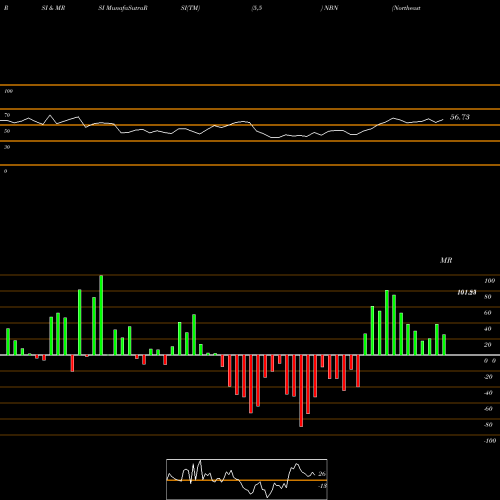This screenshot has width=500, height=500.
Task: Open the mini overview chart thumbnail
Action: [x=247, y=479]
